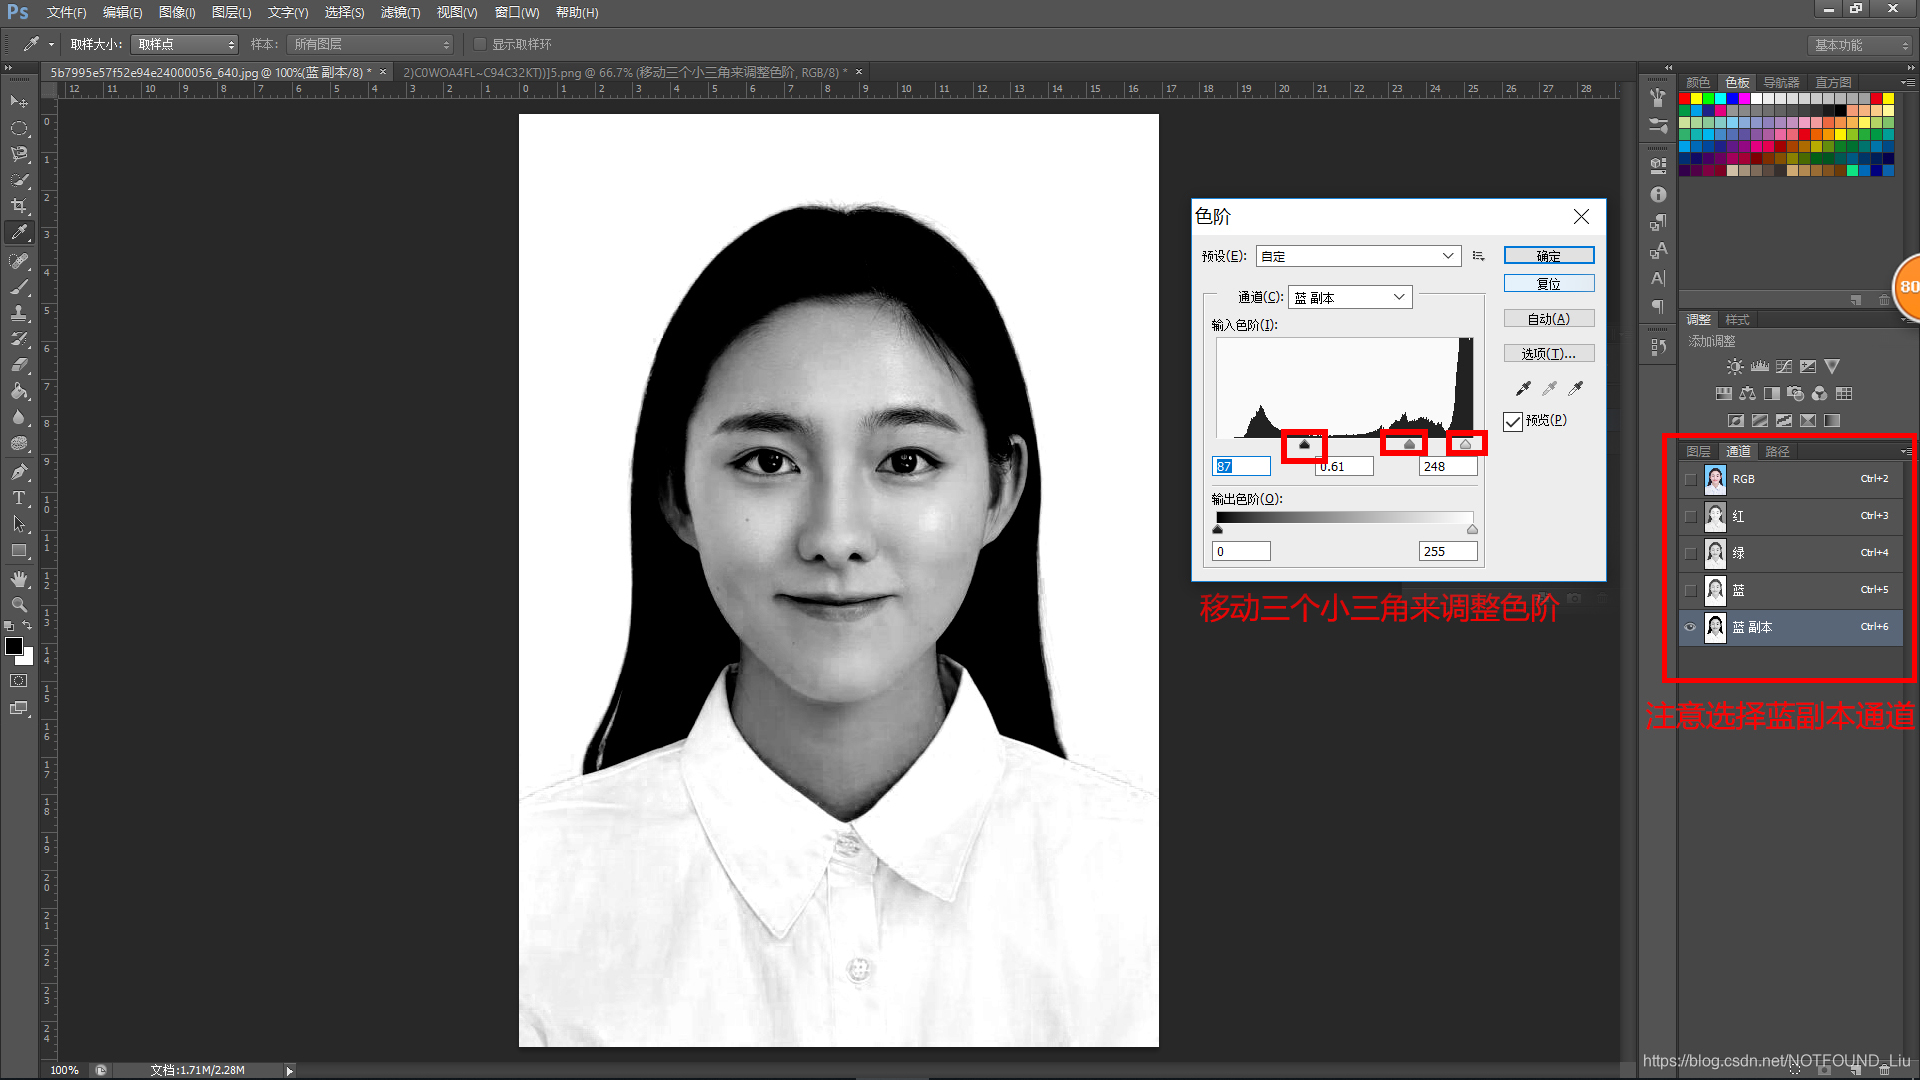The image size is (1920, 1080).
Task: Click the 选项(T)... button
Action: (1549, 354)
